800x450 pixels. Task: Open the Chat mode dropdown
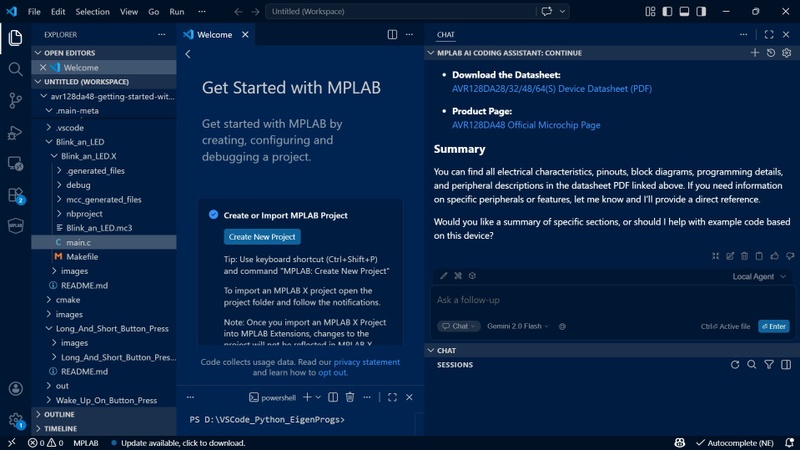459,326
